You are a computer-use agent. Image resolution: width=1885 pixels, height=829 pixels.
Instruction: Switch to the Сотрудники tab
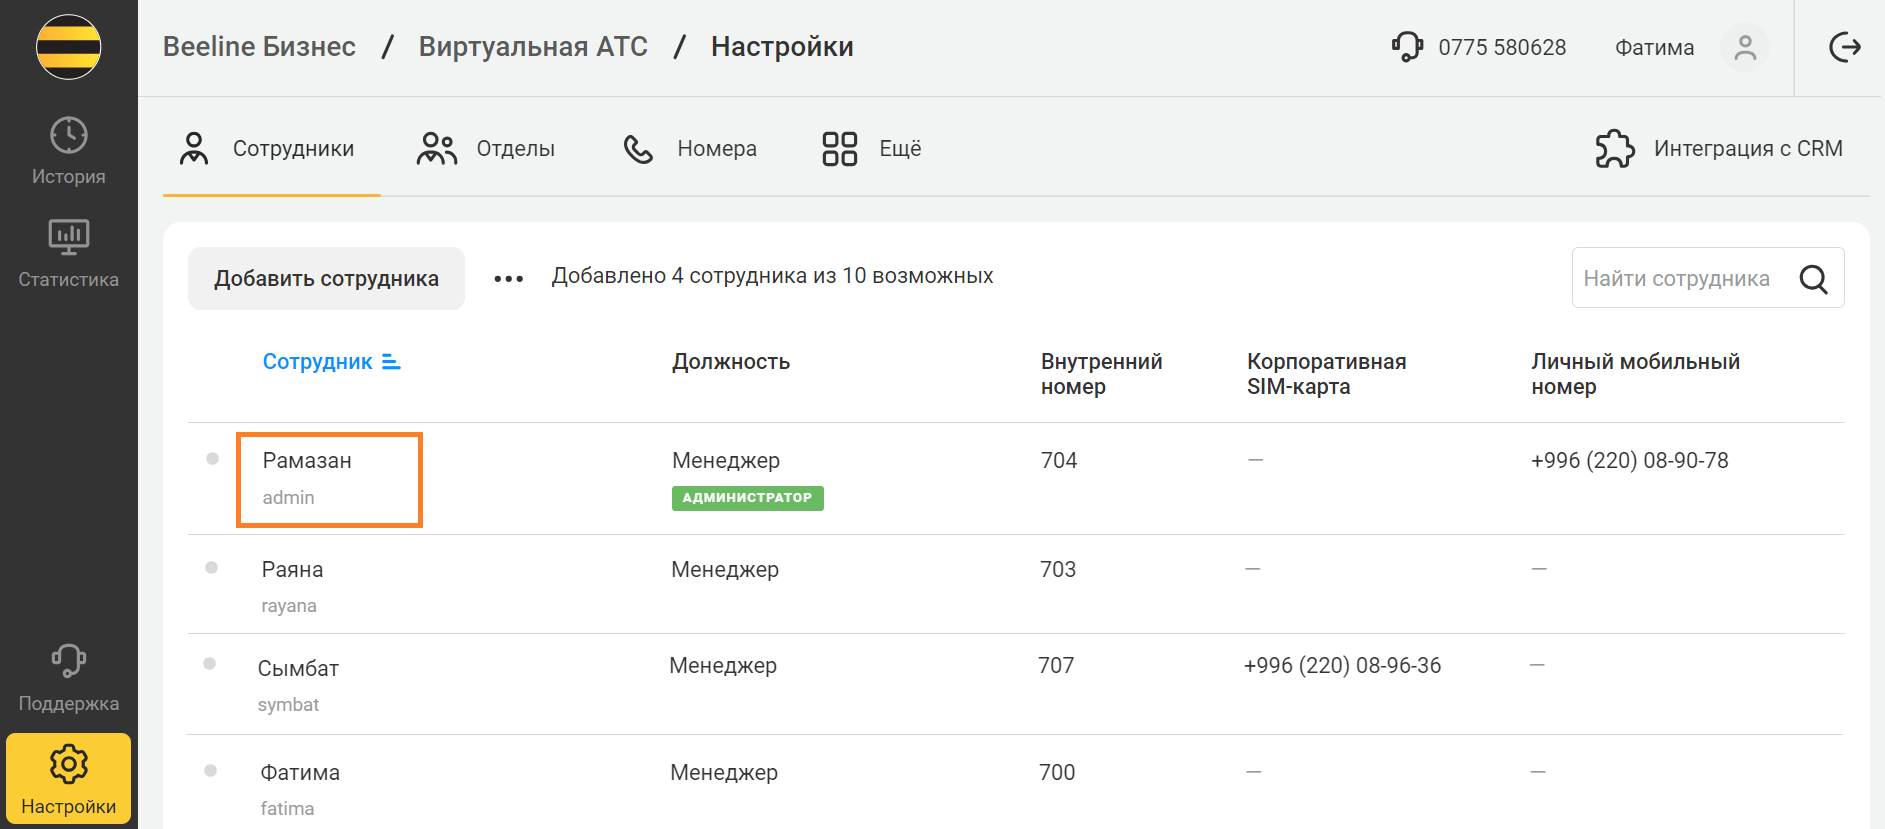click(x=271, y=149)
